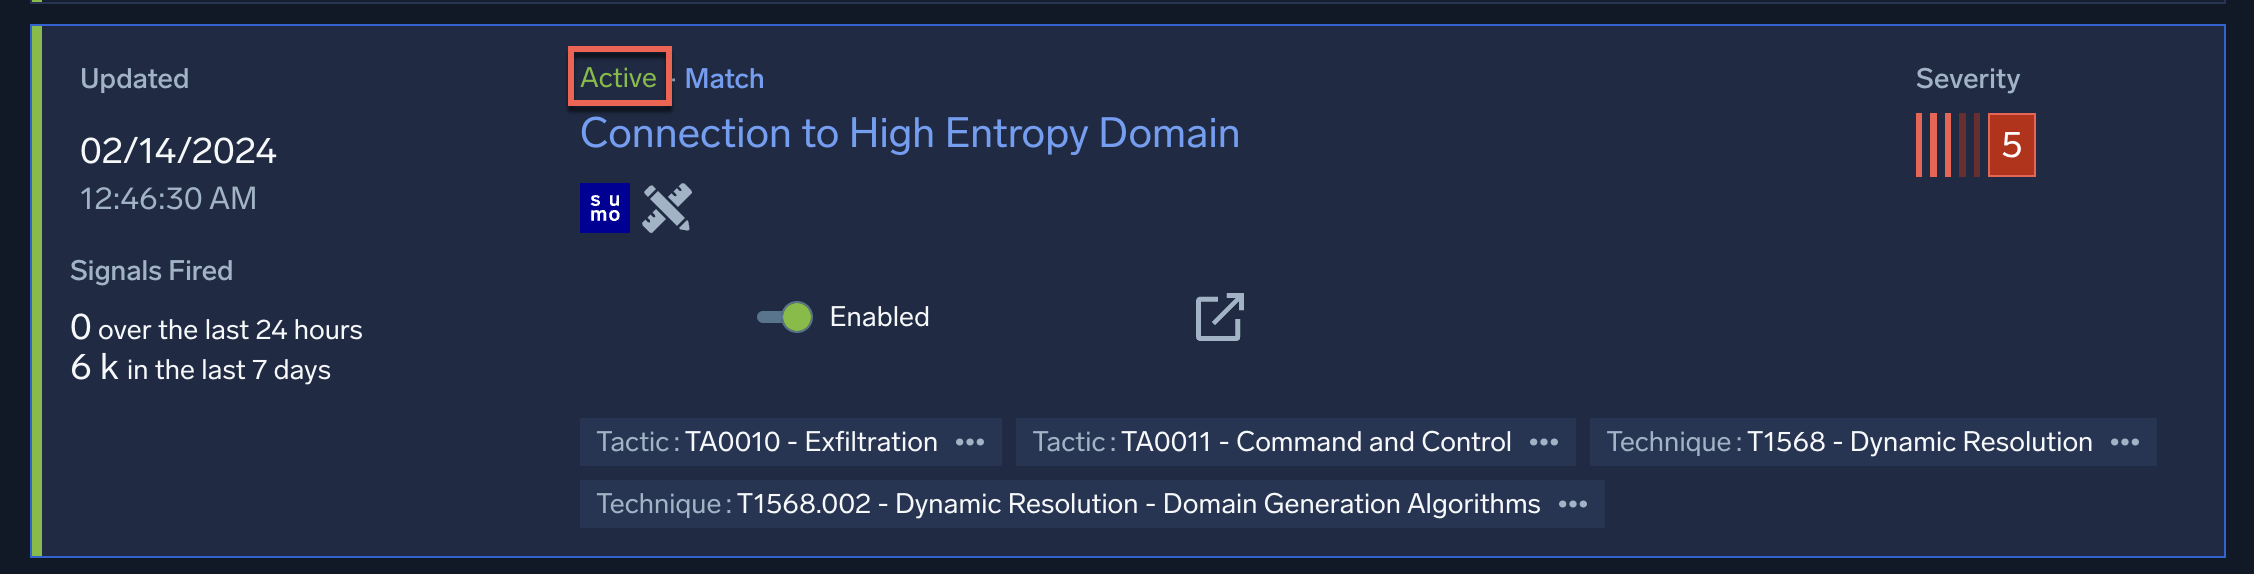Image resolution: width=2254 pixels, height=574 pixels.
Task: Click the red severity 5 badge
Action: (x=2011, y=146)
